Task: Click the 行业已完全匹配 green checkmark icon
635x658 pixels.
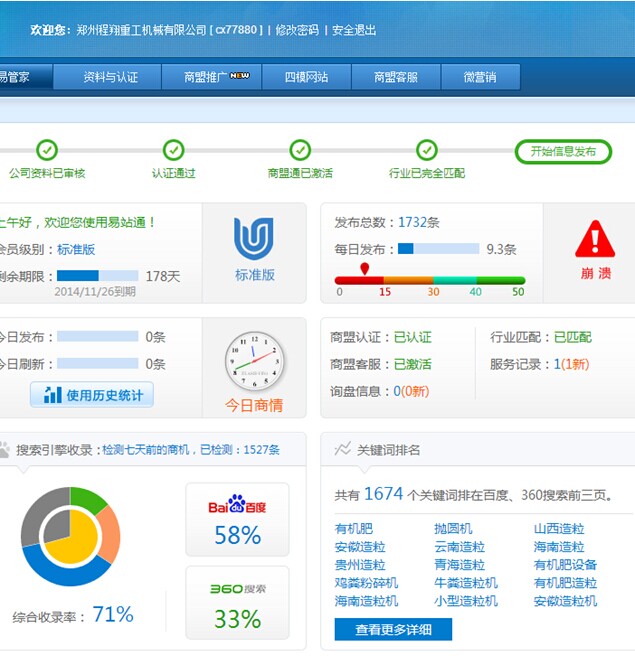Action: point(427,150)
